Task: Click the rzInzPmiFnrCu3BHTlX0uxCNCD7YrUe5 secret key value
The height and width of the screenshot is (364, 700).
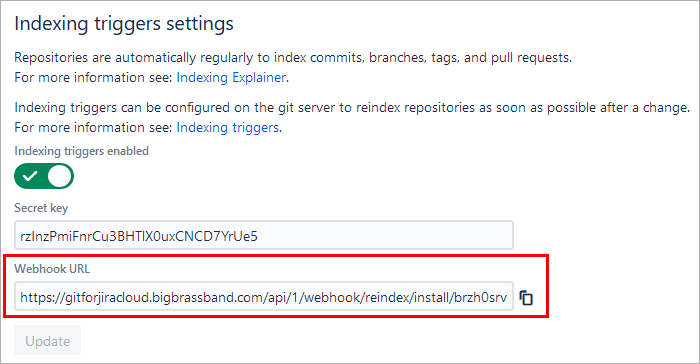Action: click(139, 236)
